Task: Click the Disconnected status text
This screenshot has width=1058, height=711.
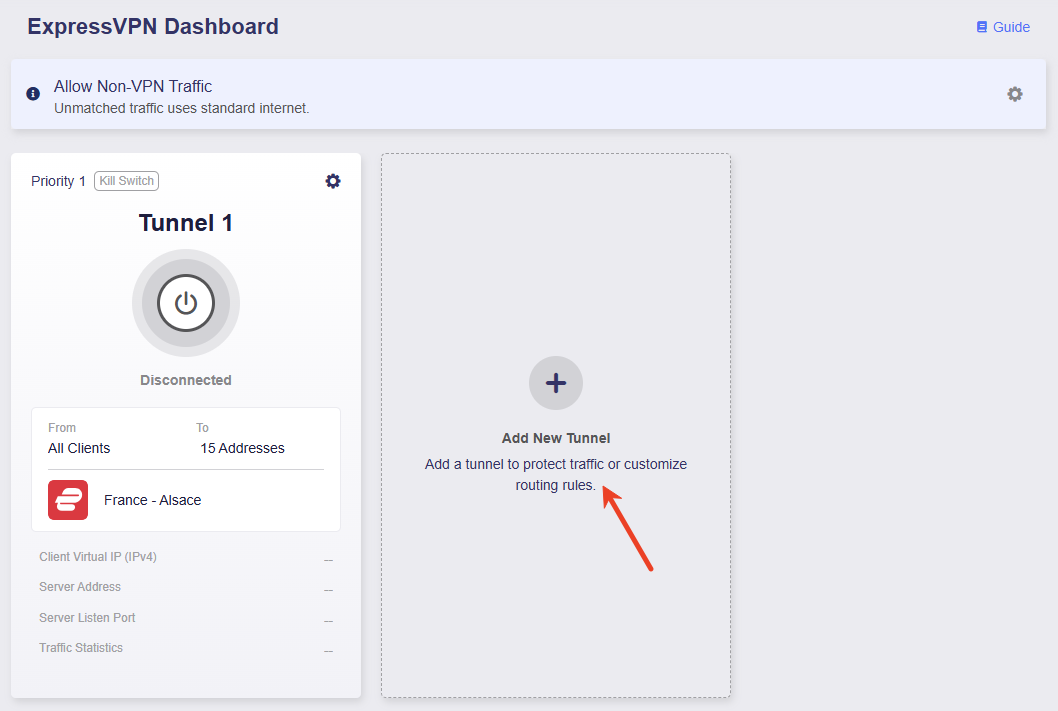Action: pyautogui.click(x=186, y=380)
